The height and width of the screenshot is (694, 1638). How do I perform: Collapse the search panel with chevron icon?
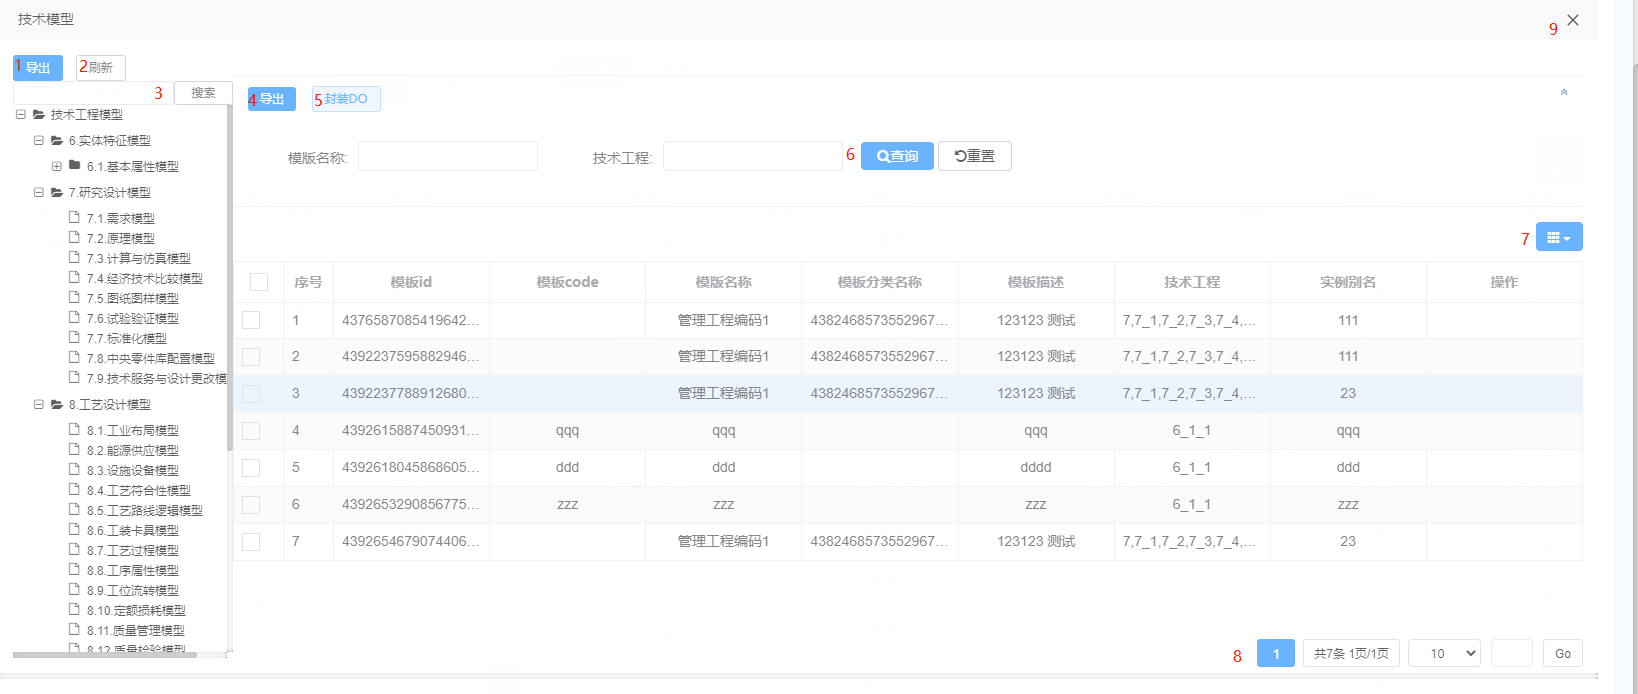coord(1564,92)
